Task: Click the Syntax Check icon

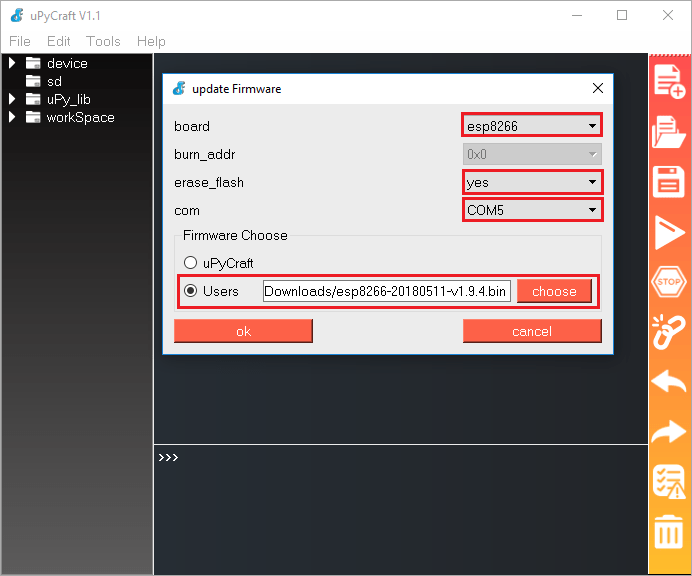Action: [x=668, y=481]
